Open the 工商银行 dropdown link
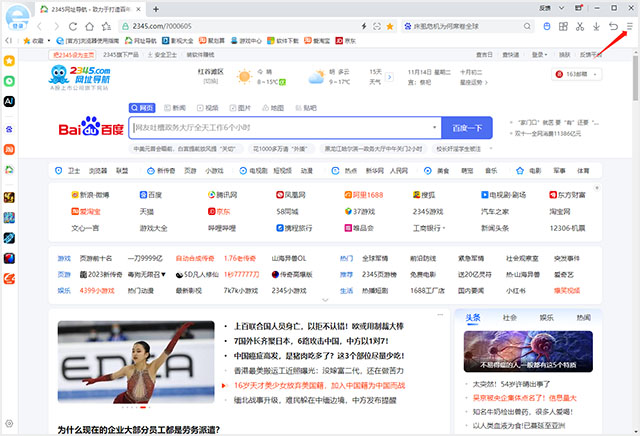The height and width of the screenshot is (436, 640). [x=429, y=228]
